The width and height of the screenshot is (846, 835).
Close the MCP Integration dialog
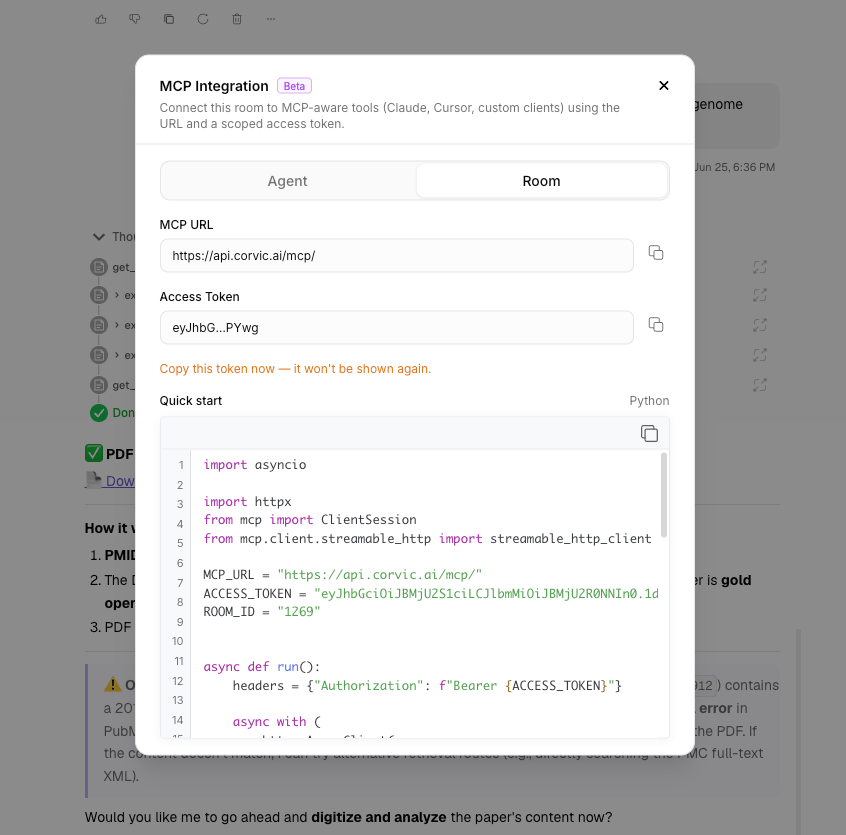(664, 86)
